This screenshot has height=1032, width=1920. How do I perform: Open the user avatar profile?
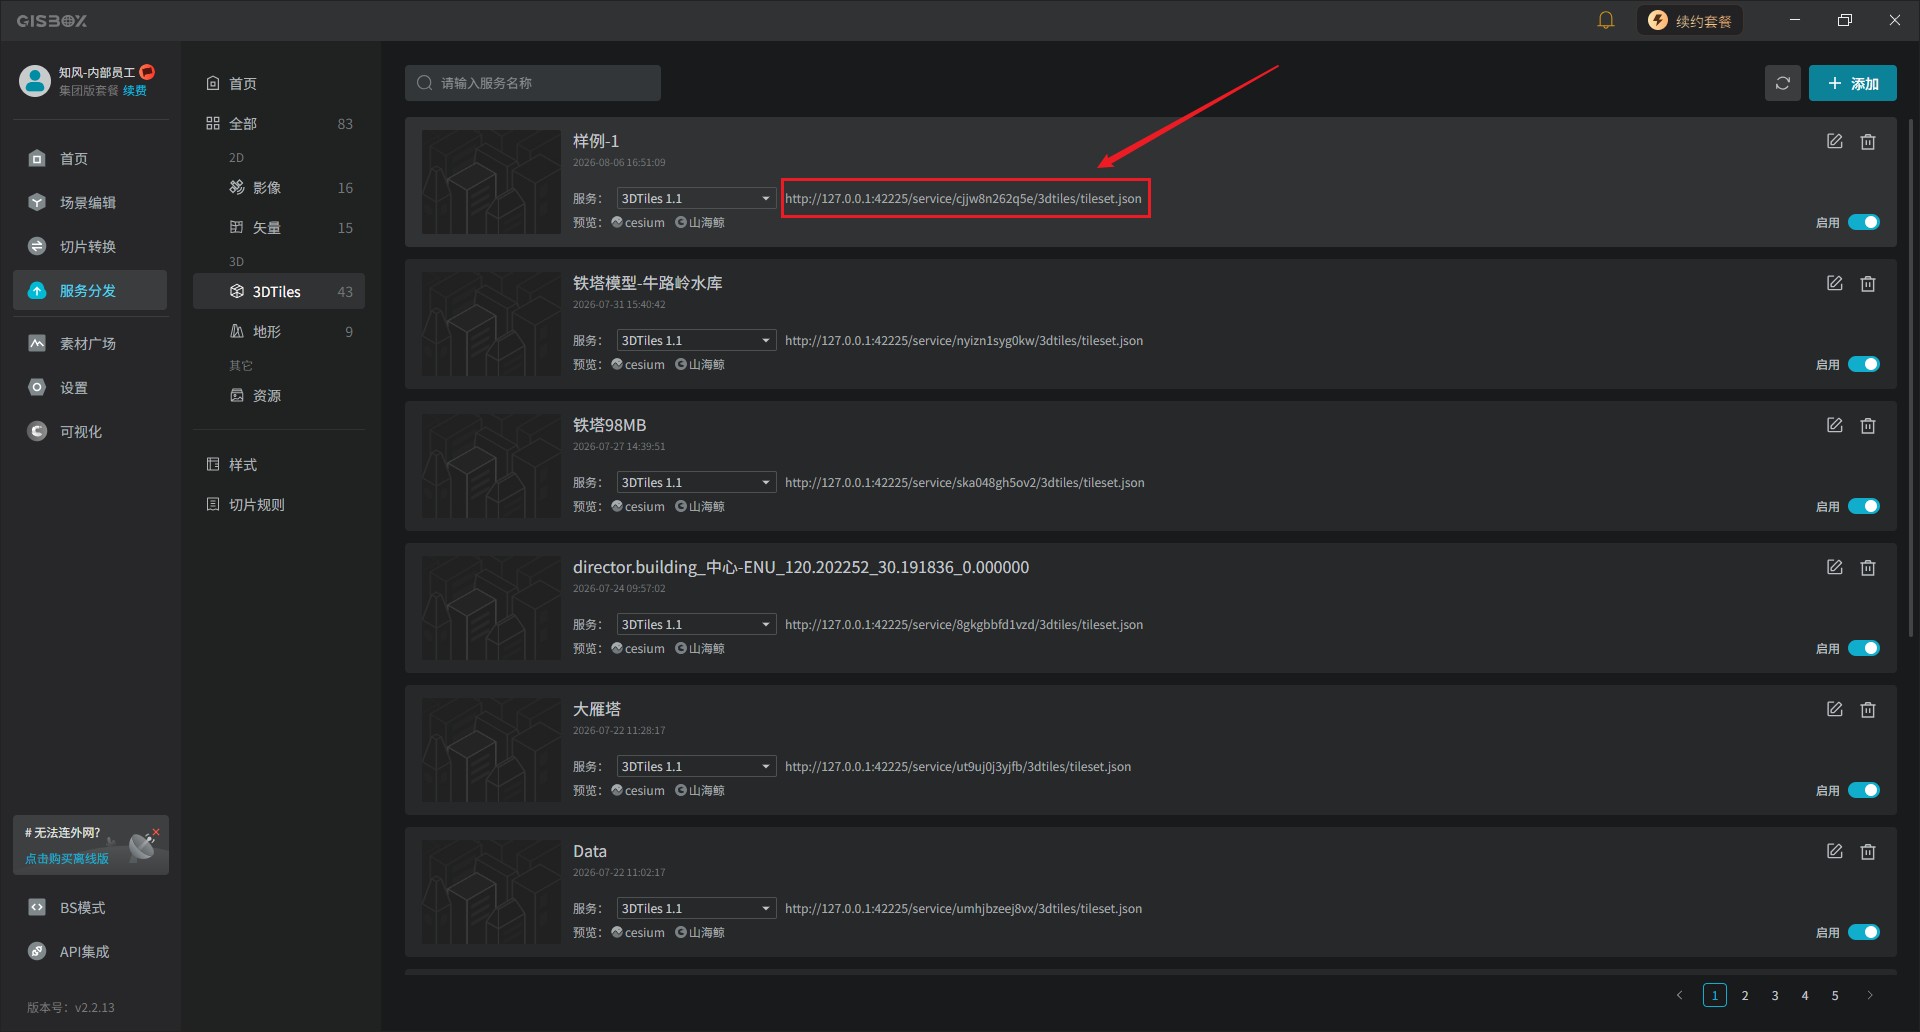click(35, 81)
